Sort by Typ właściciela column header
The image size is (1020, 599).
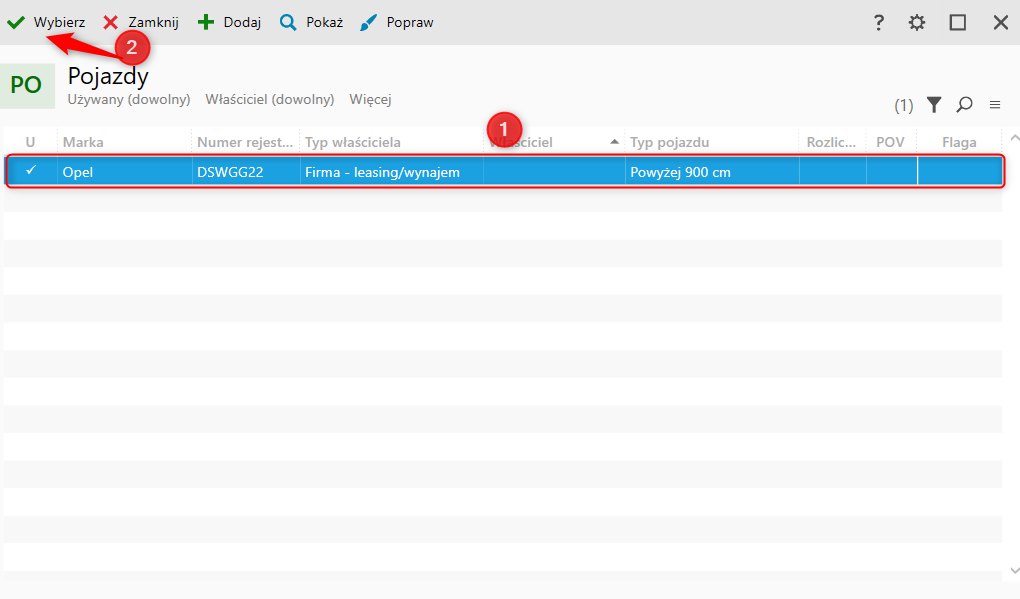pos(392,142)
